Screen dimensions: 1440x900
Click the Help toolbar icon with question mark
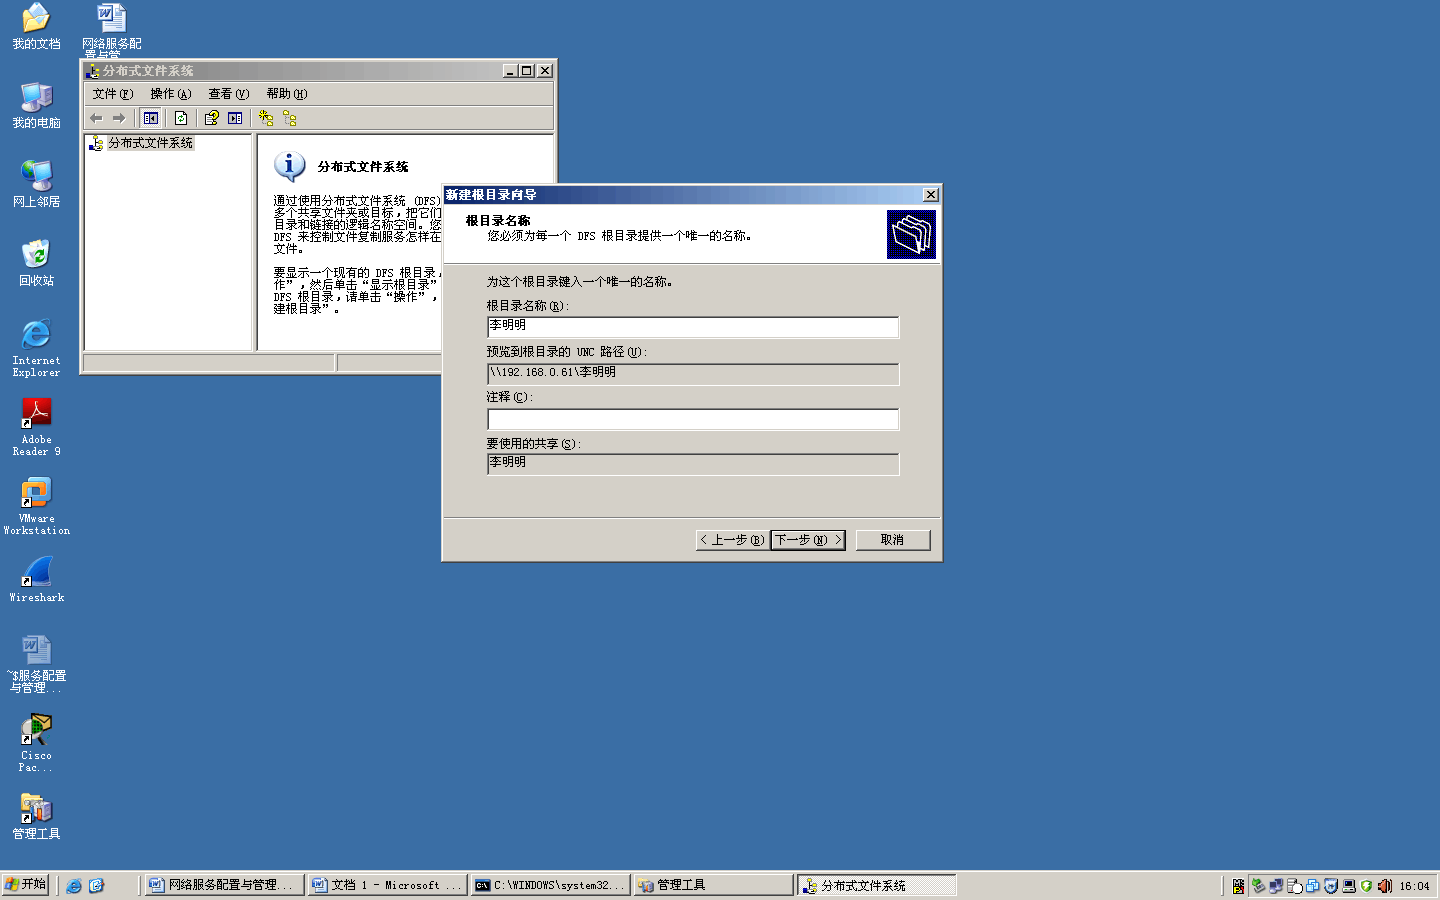[212, 118]
